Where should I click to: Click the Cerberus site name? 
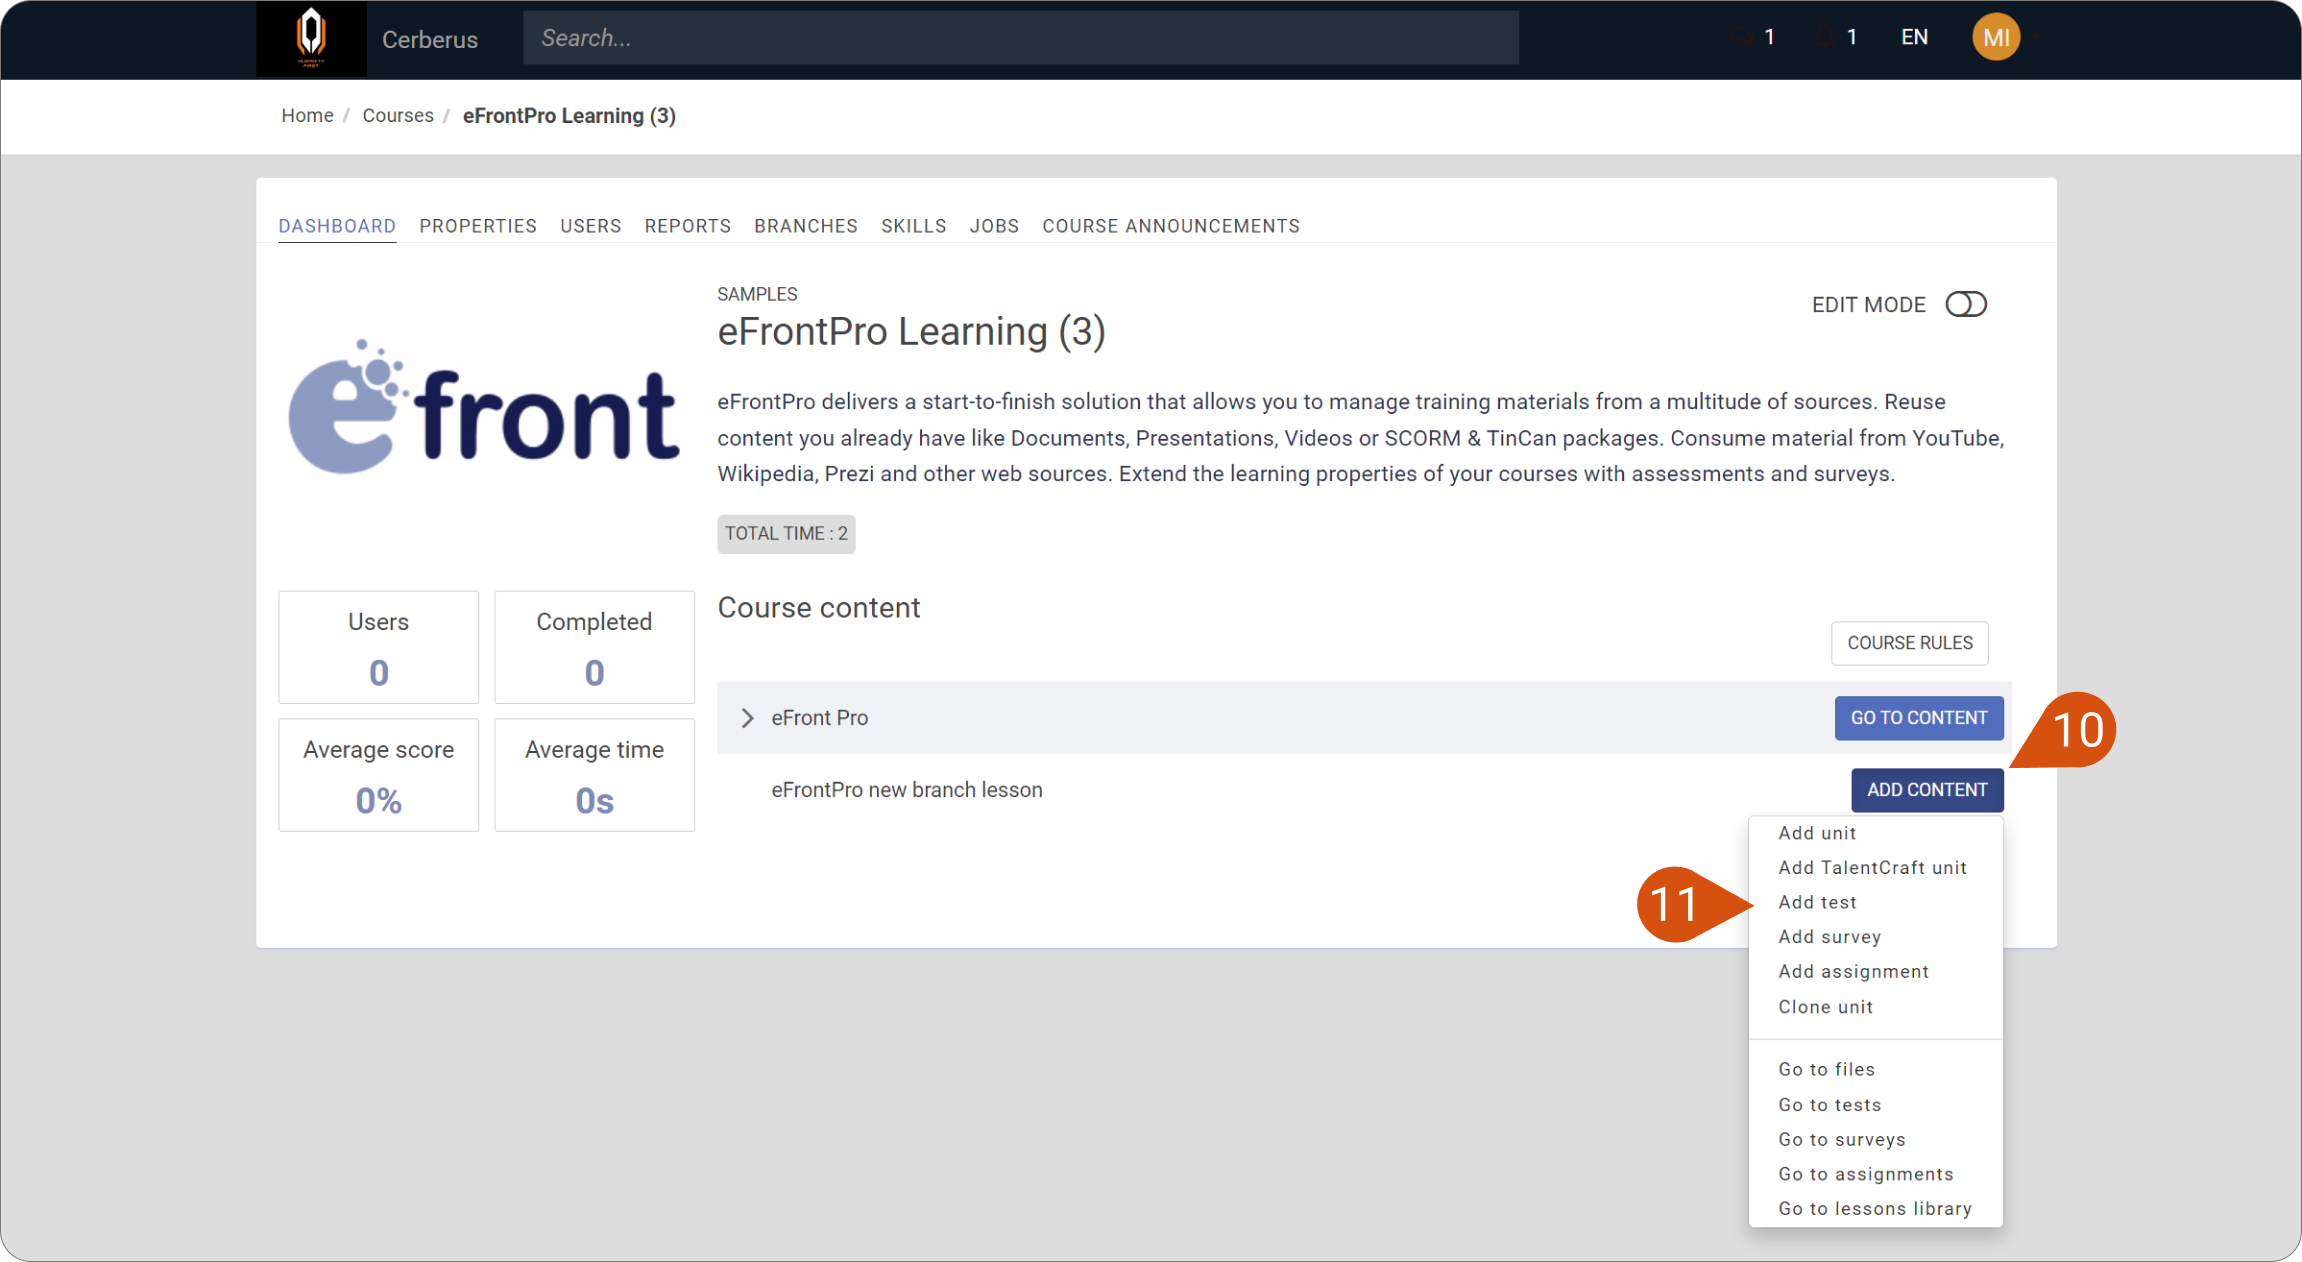pyautogui.click(x=430, y=40)
